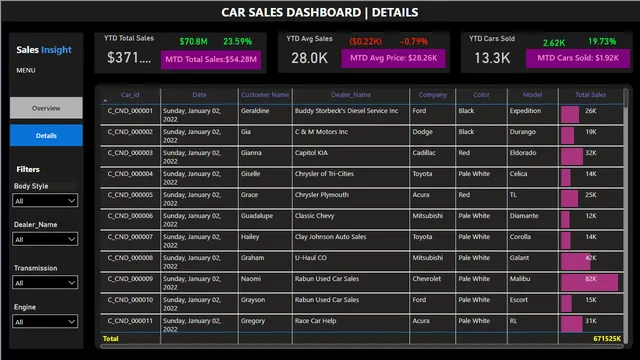Click the ($0.22K) difference value
Screen dimensions: 640x360
coord(366,42)
